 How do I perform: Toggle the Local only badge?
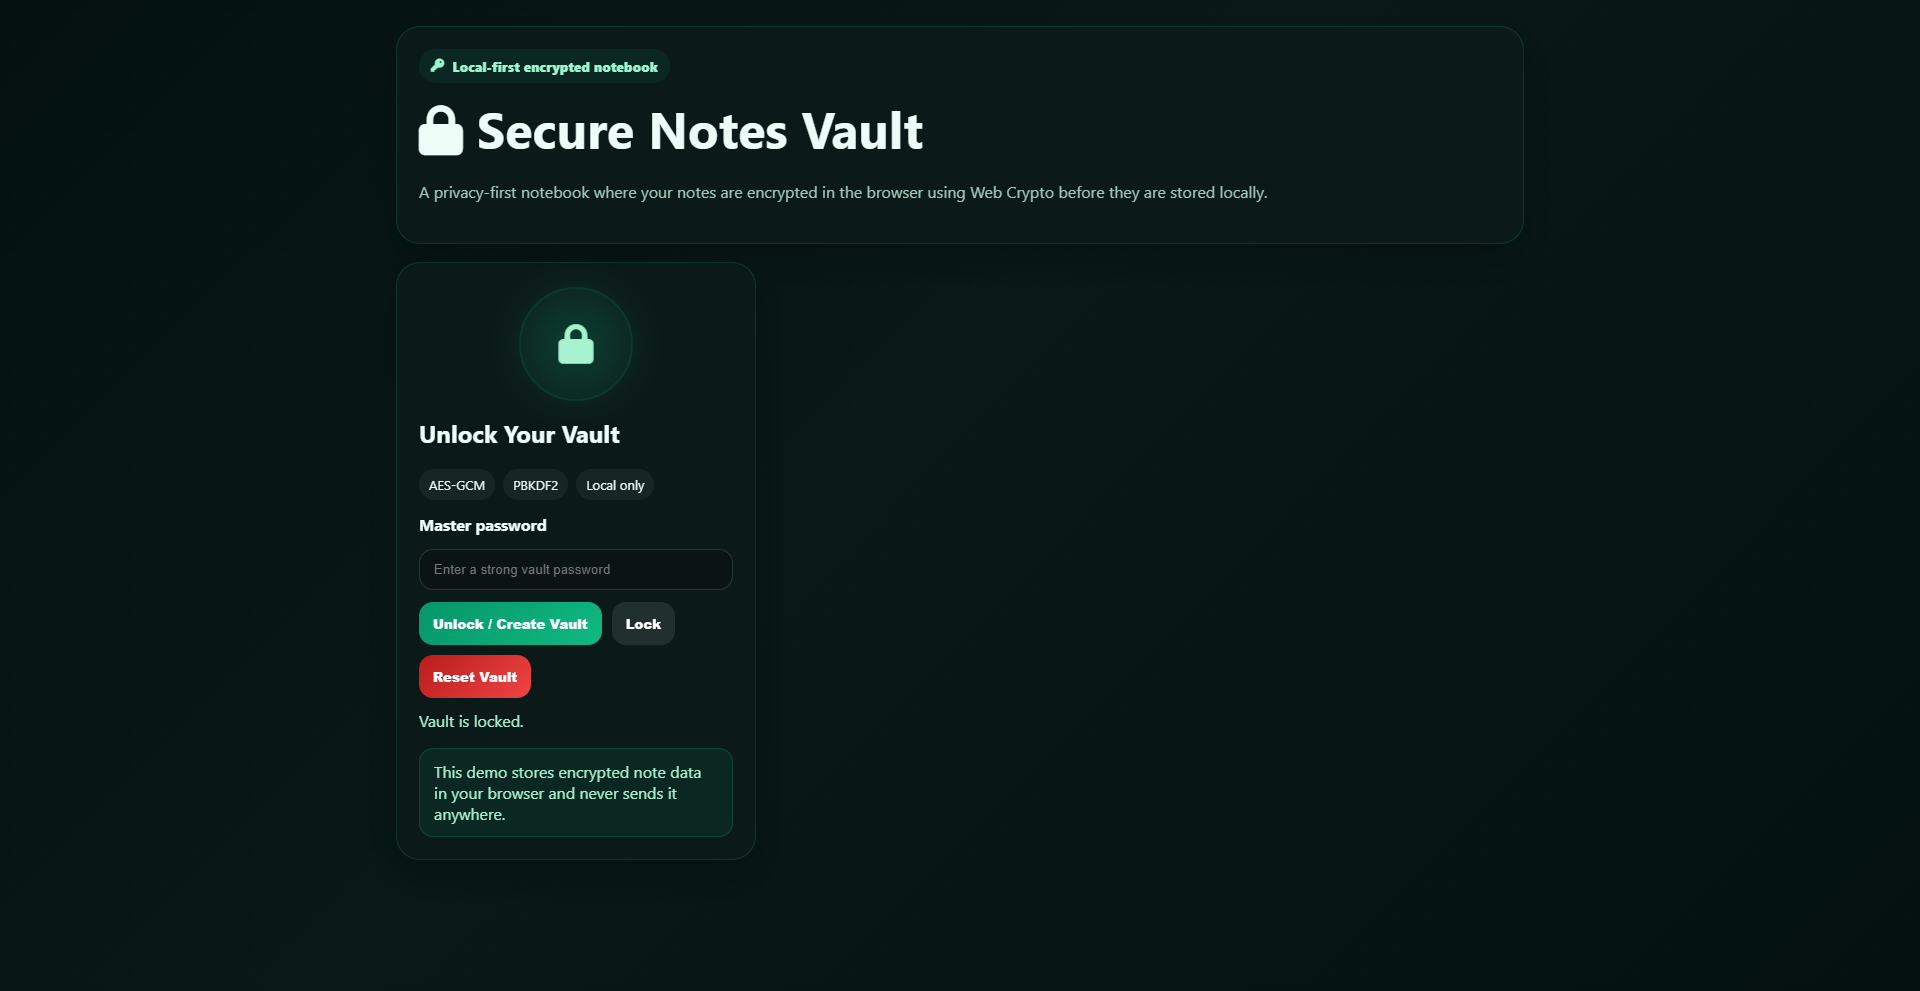click(x=614, y=485)
